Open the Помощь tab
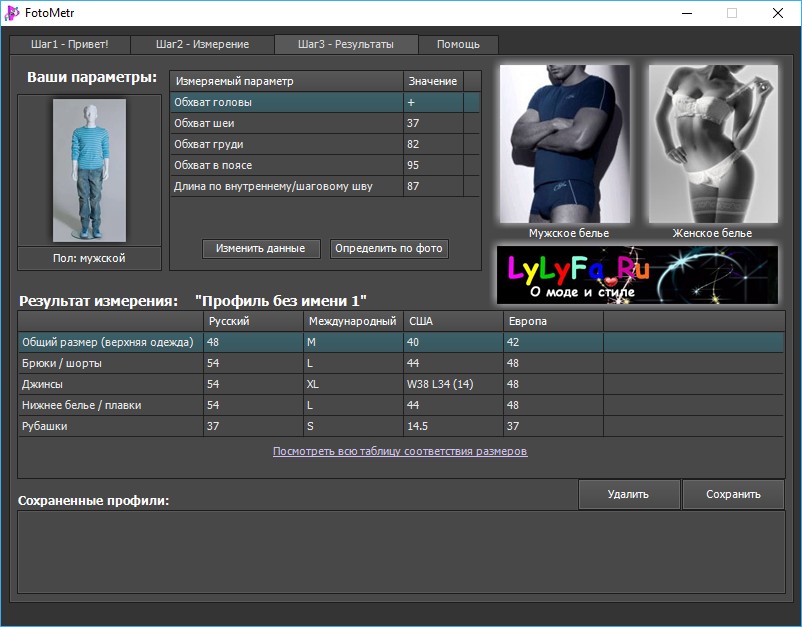 (x=458, y=44)
